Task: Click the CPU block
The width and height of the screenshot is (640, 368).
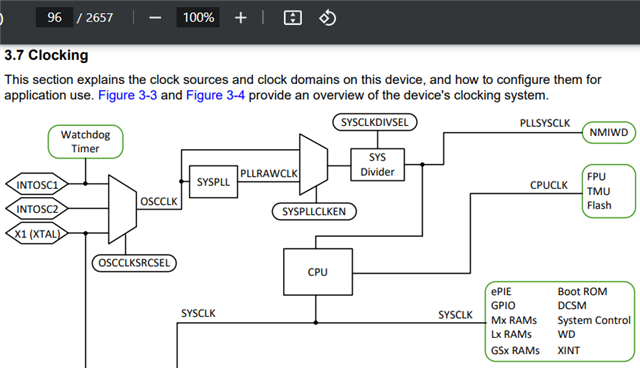Action: pos(318,272)
